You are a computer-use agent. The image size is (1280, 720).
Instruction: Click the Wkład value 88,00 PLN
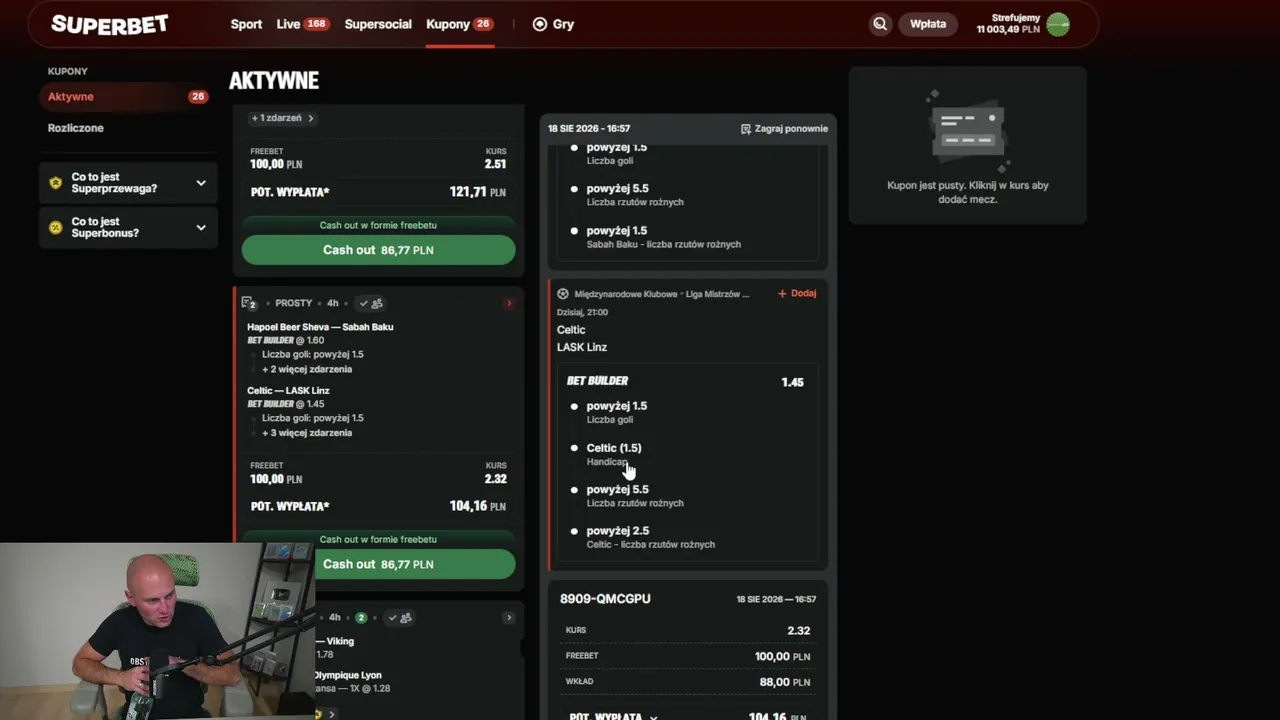pos(785,682)
